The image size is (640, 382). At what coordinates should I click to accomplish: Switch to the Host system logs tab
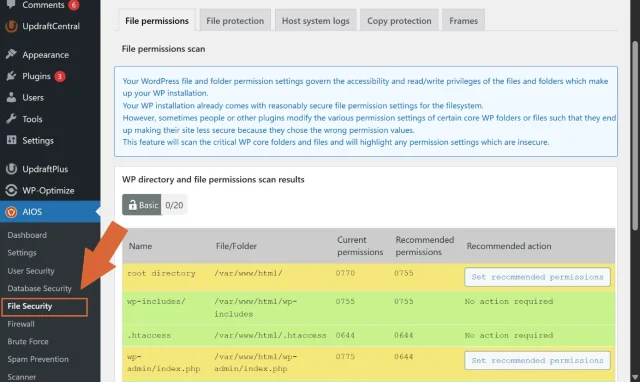(x=316, y=20)
